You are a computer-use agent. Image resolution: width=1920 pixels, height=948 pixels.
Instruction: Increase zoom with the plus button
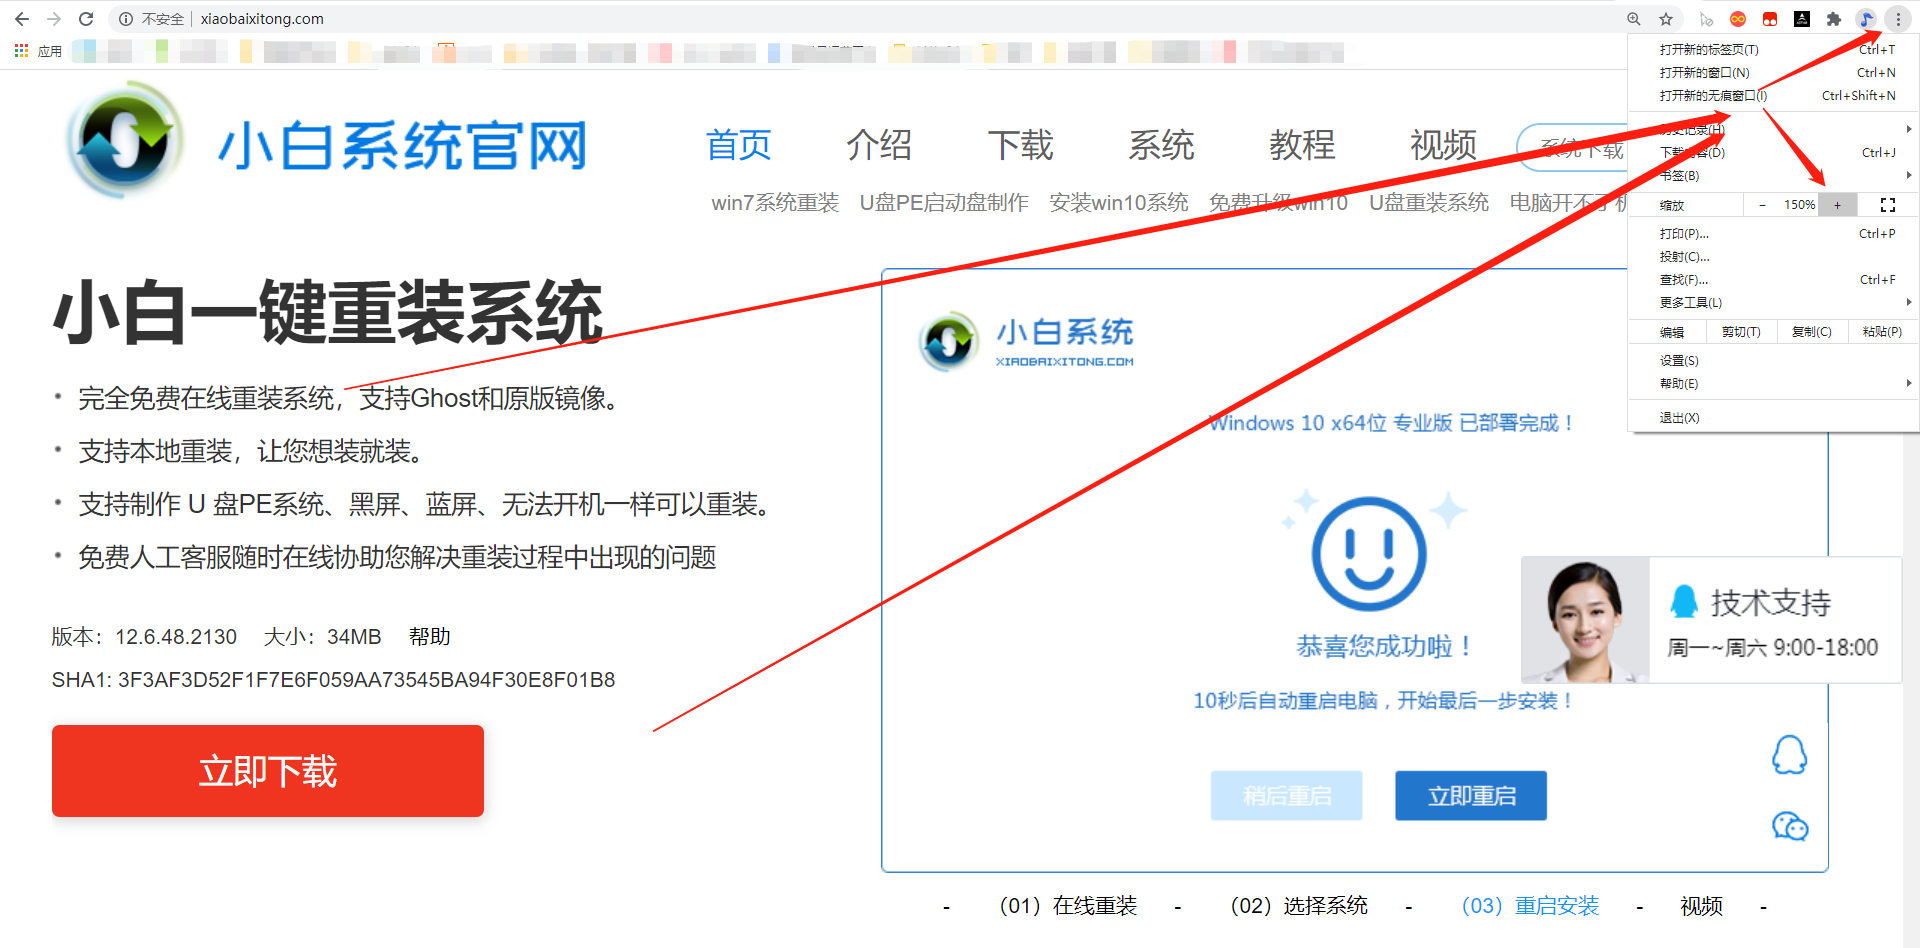click(x=1837, y=205)
